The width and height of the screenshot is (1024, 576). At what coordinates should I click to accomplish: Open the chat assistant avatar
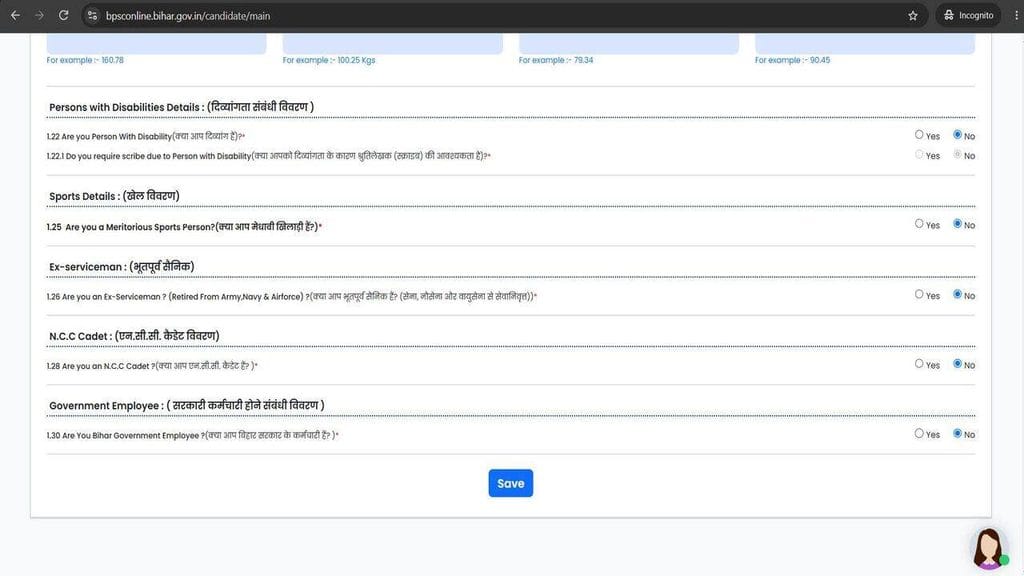pos(989,549)
